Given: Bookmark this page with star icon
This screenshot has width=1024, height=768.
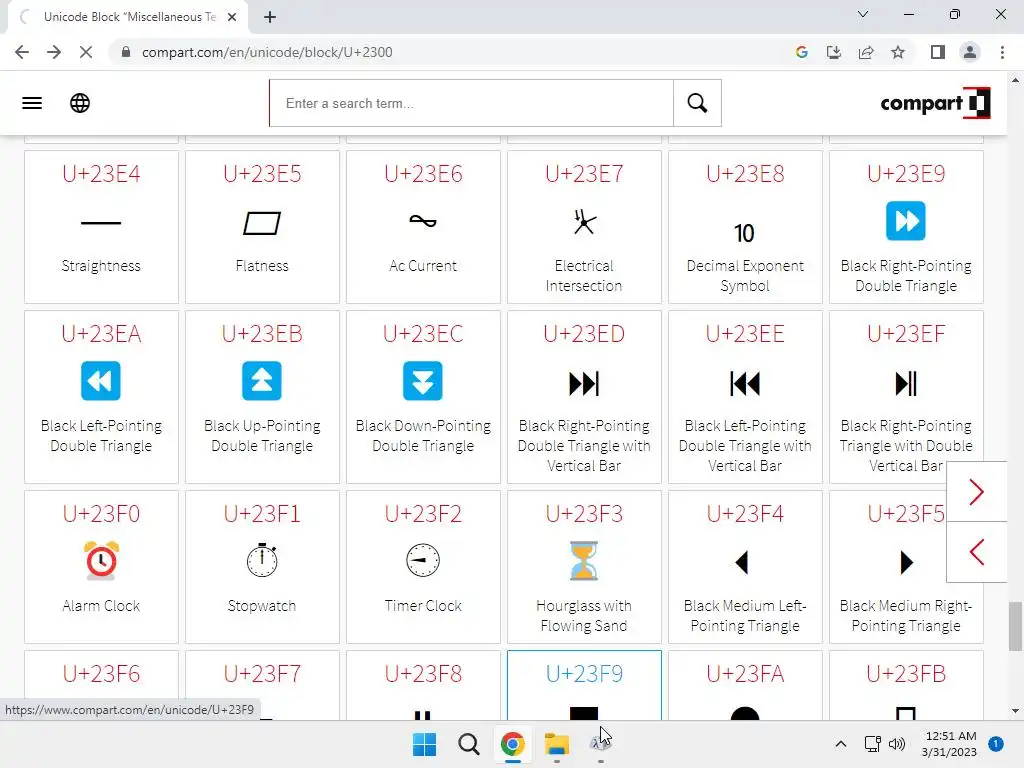Looking at the screenshot, I should click(898, 52).
